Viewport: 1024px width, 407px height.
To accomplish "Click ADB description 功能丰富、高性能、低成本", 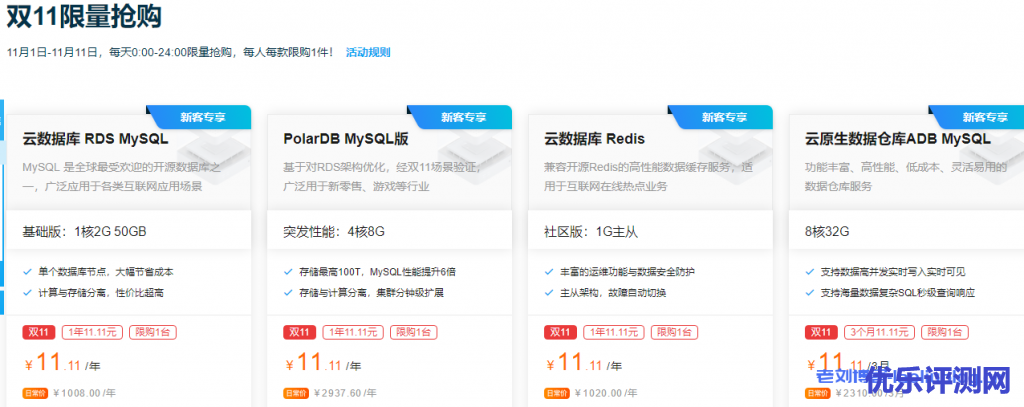I will (905, 176).
